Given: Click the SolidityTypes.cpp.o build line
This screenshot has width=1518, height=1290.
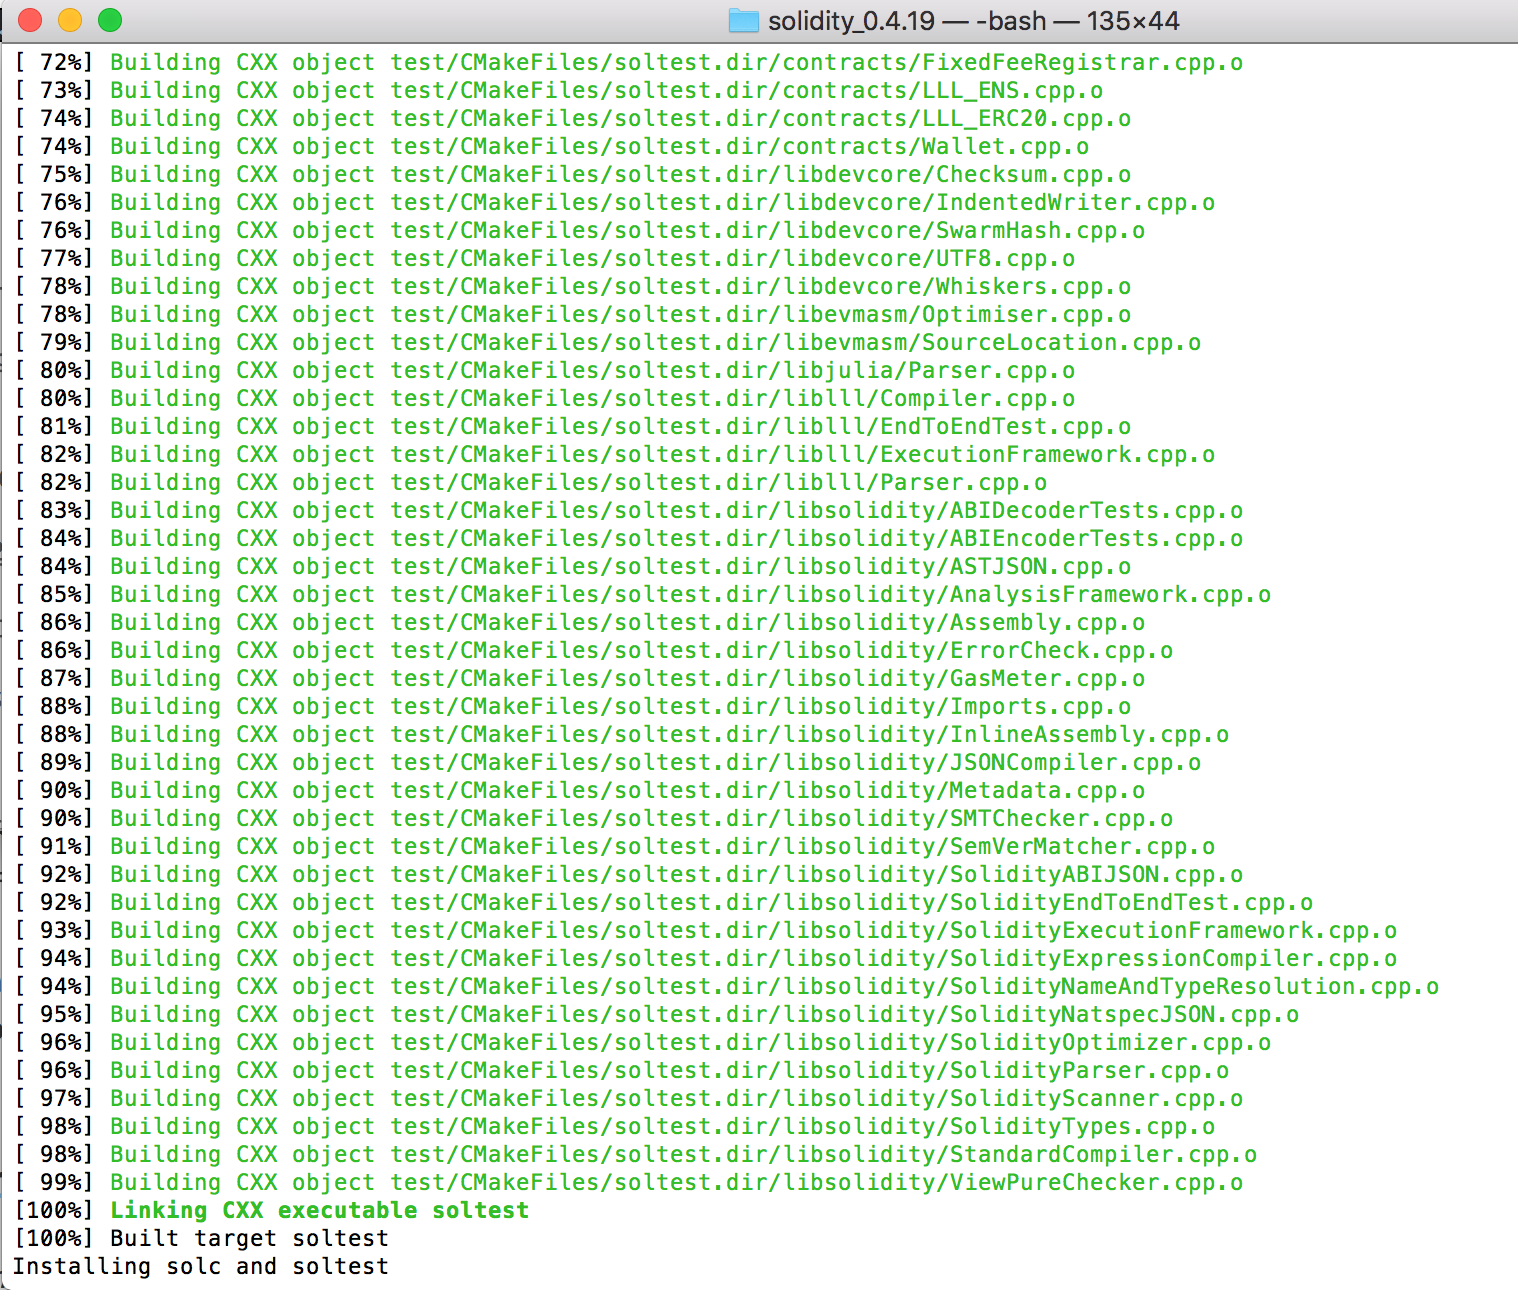Looking at the screenshot, I should pyautogui.click(x=614, y=1126).
